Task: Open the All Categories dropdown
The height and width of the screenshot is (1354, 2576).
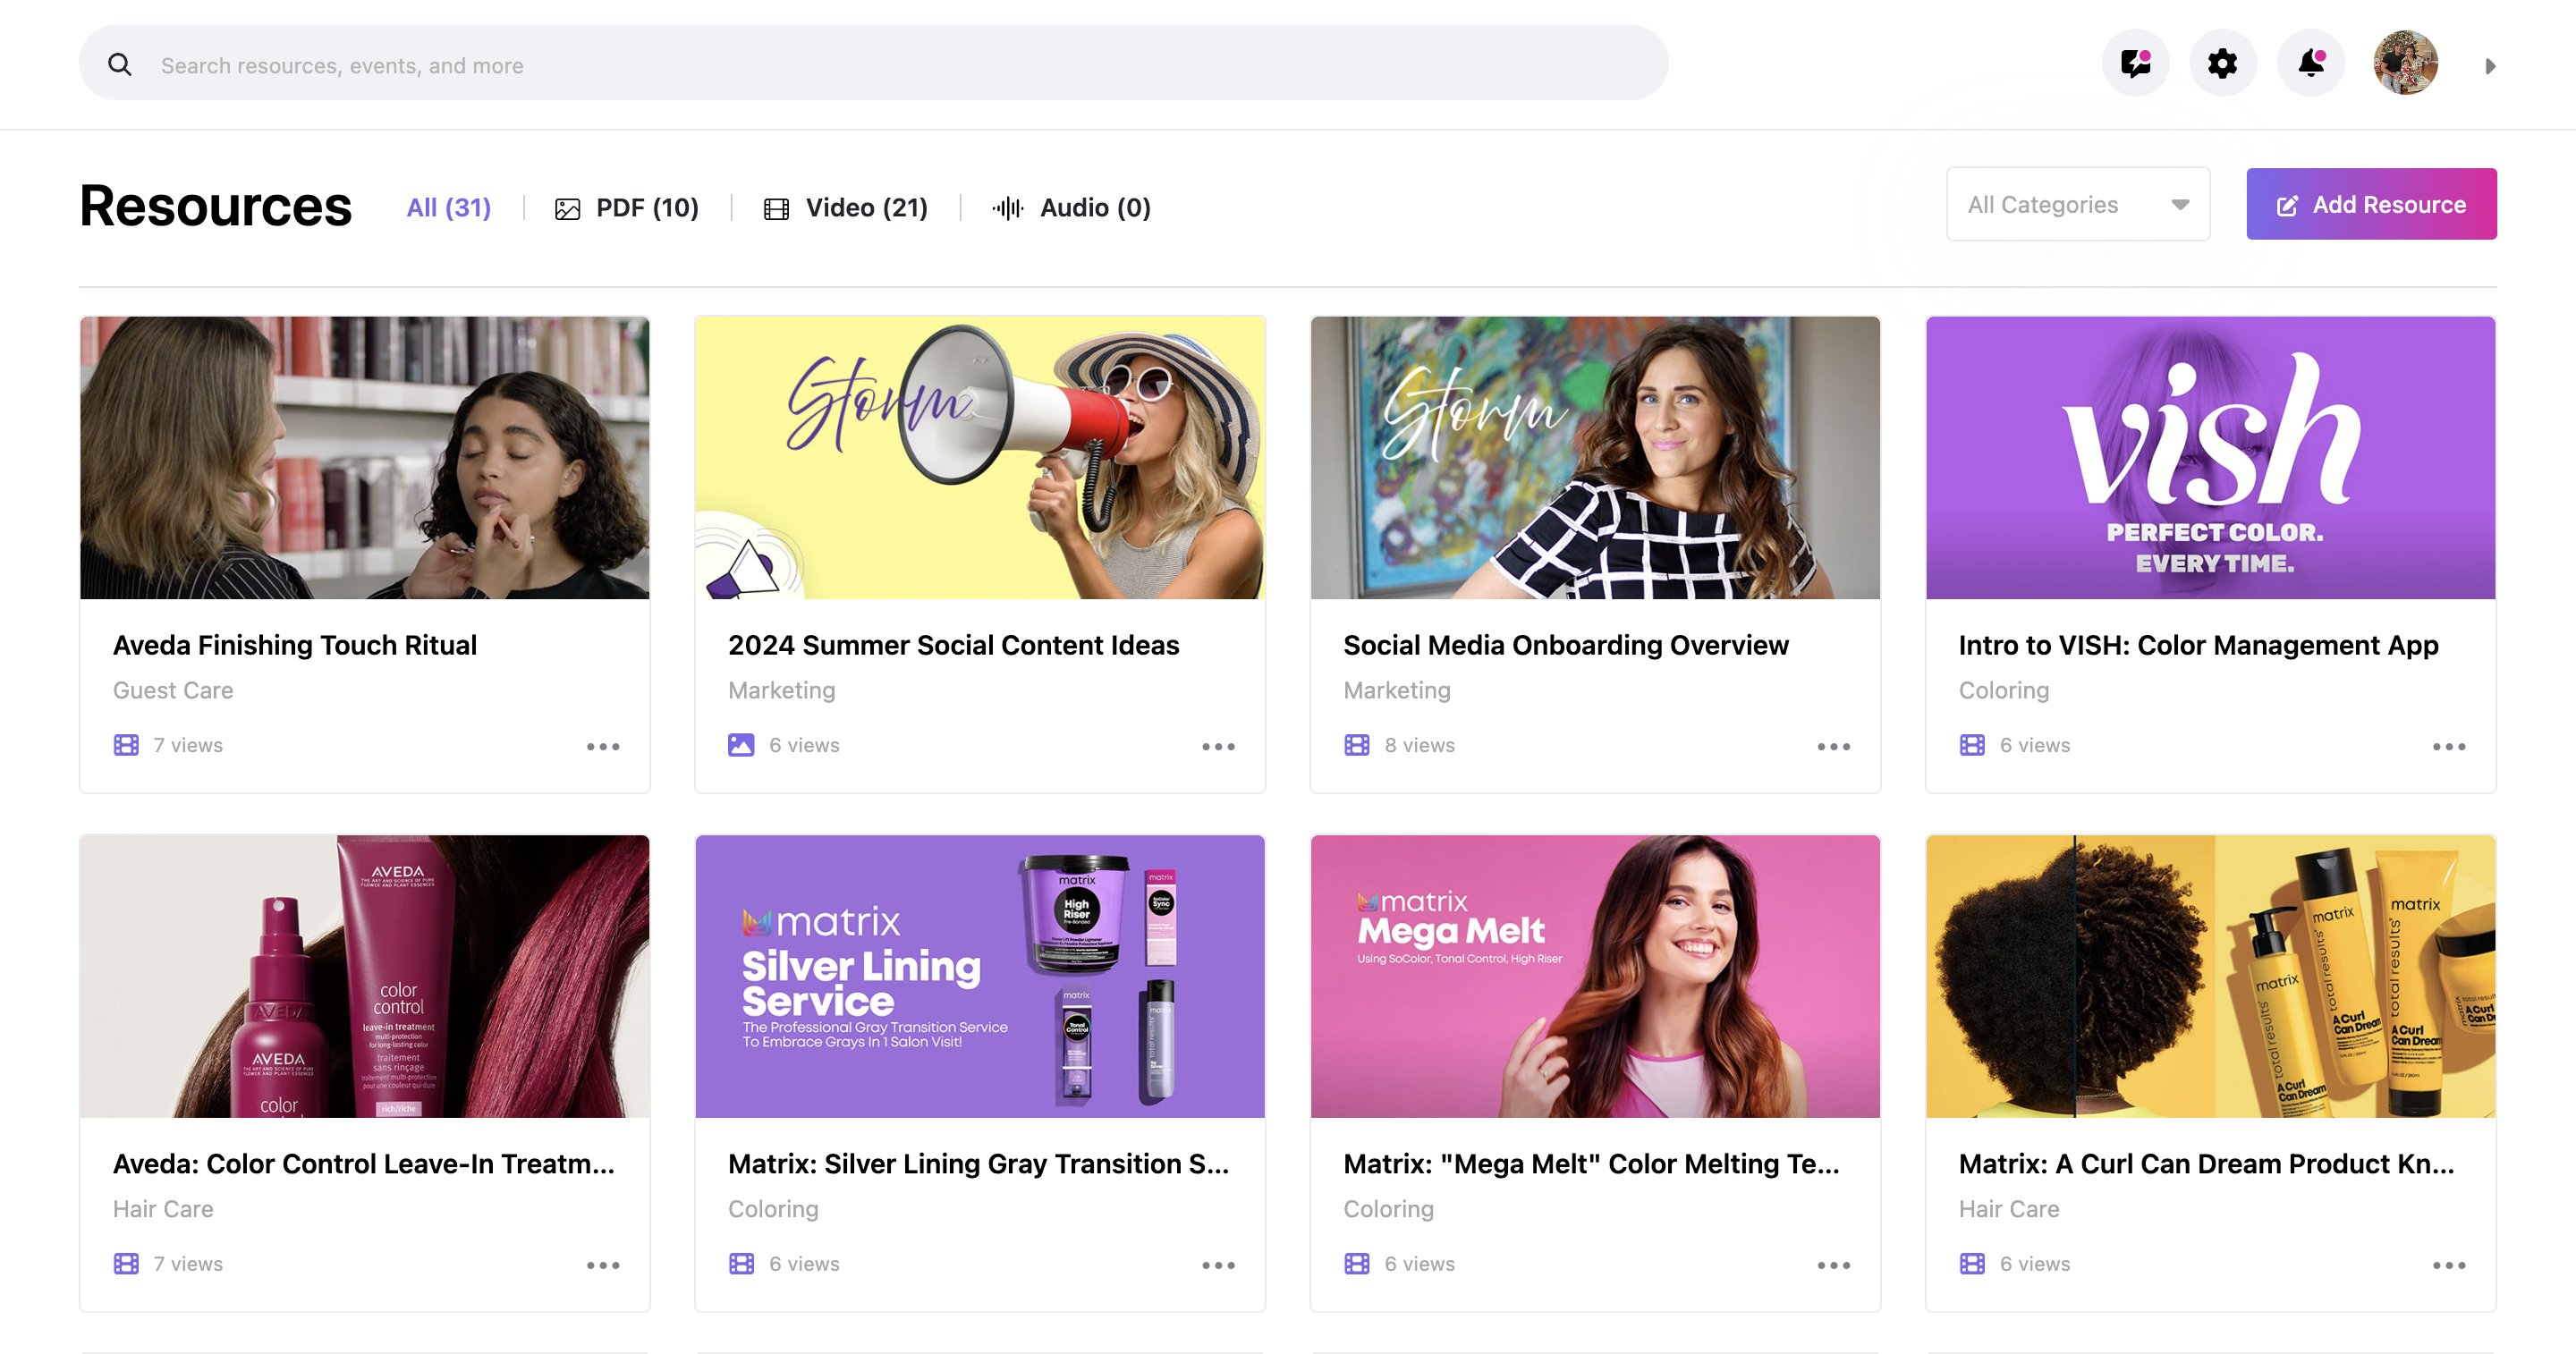Action: click(x=2078, y=204)
